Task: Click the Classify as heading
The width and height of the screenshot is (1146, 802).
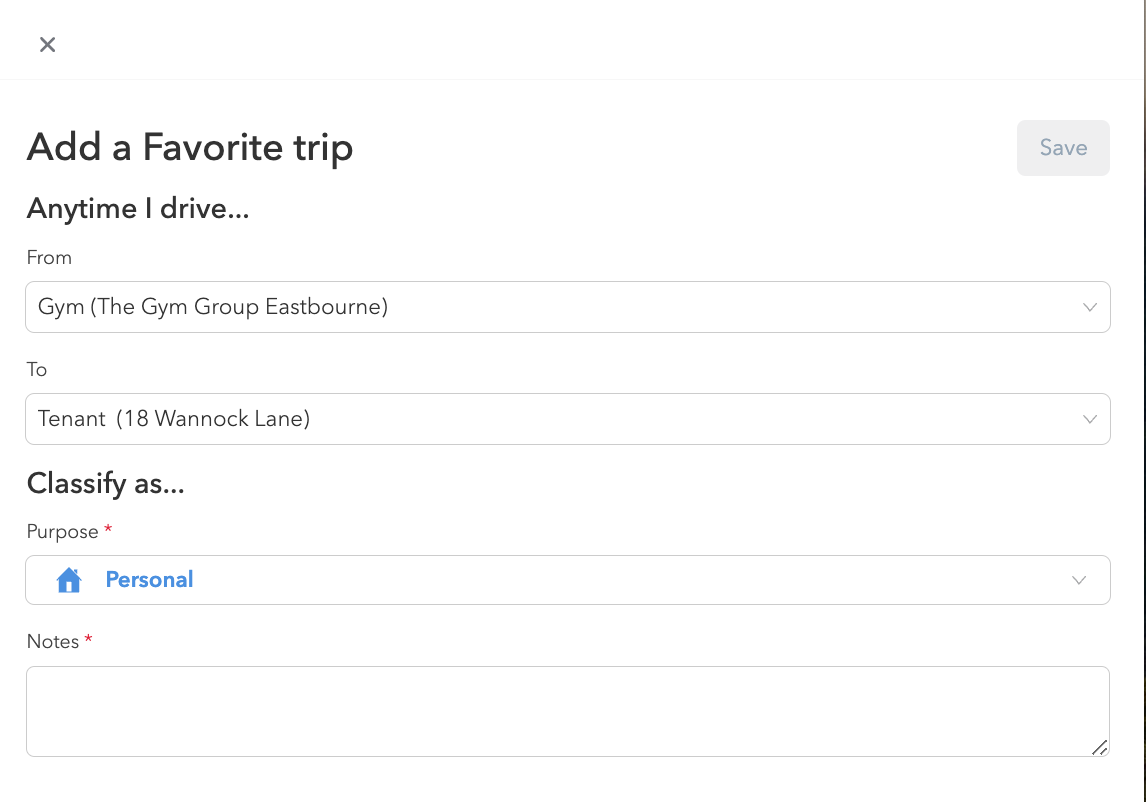Action: tap(106, 484)
